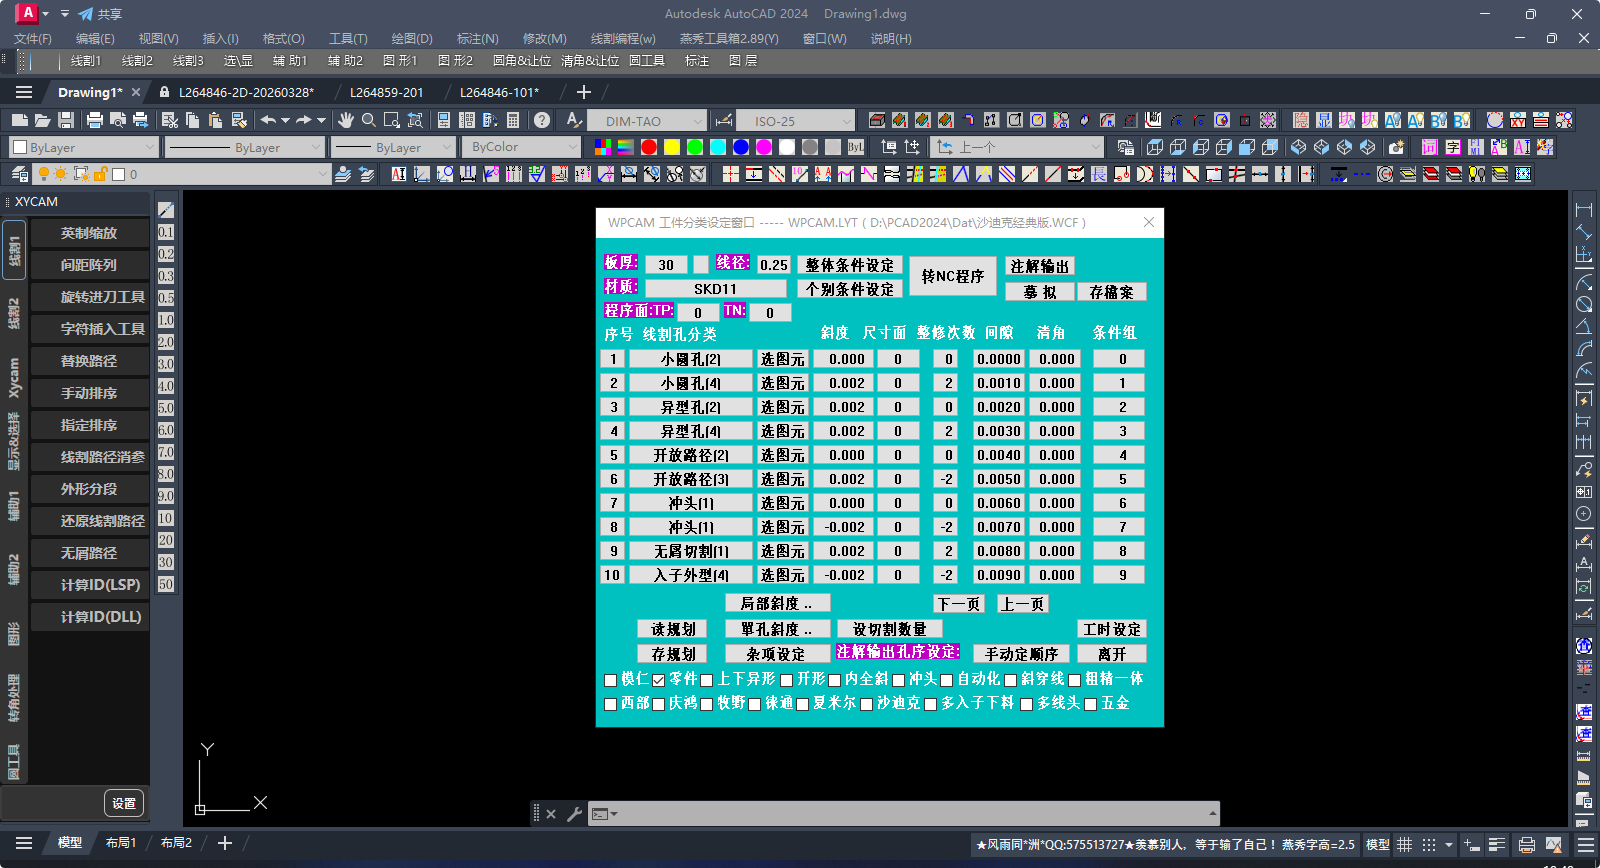Viewport: 1600px width, 868px height.
Task: Click the 字 text tool icon
Action: tap(1453, 147)
